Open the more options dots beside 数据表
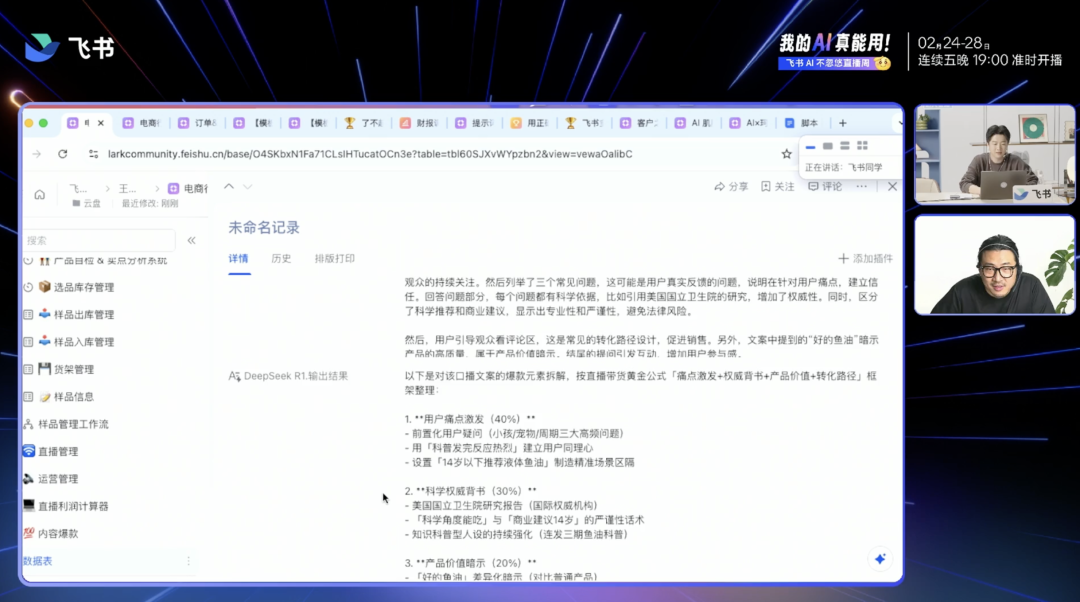This screenshot has height=602, width=1080. (x=188, y=561)
